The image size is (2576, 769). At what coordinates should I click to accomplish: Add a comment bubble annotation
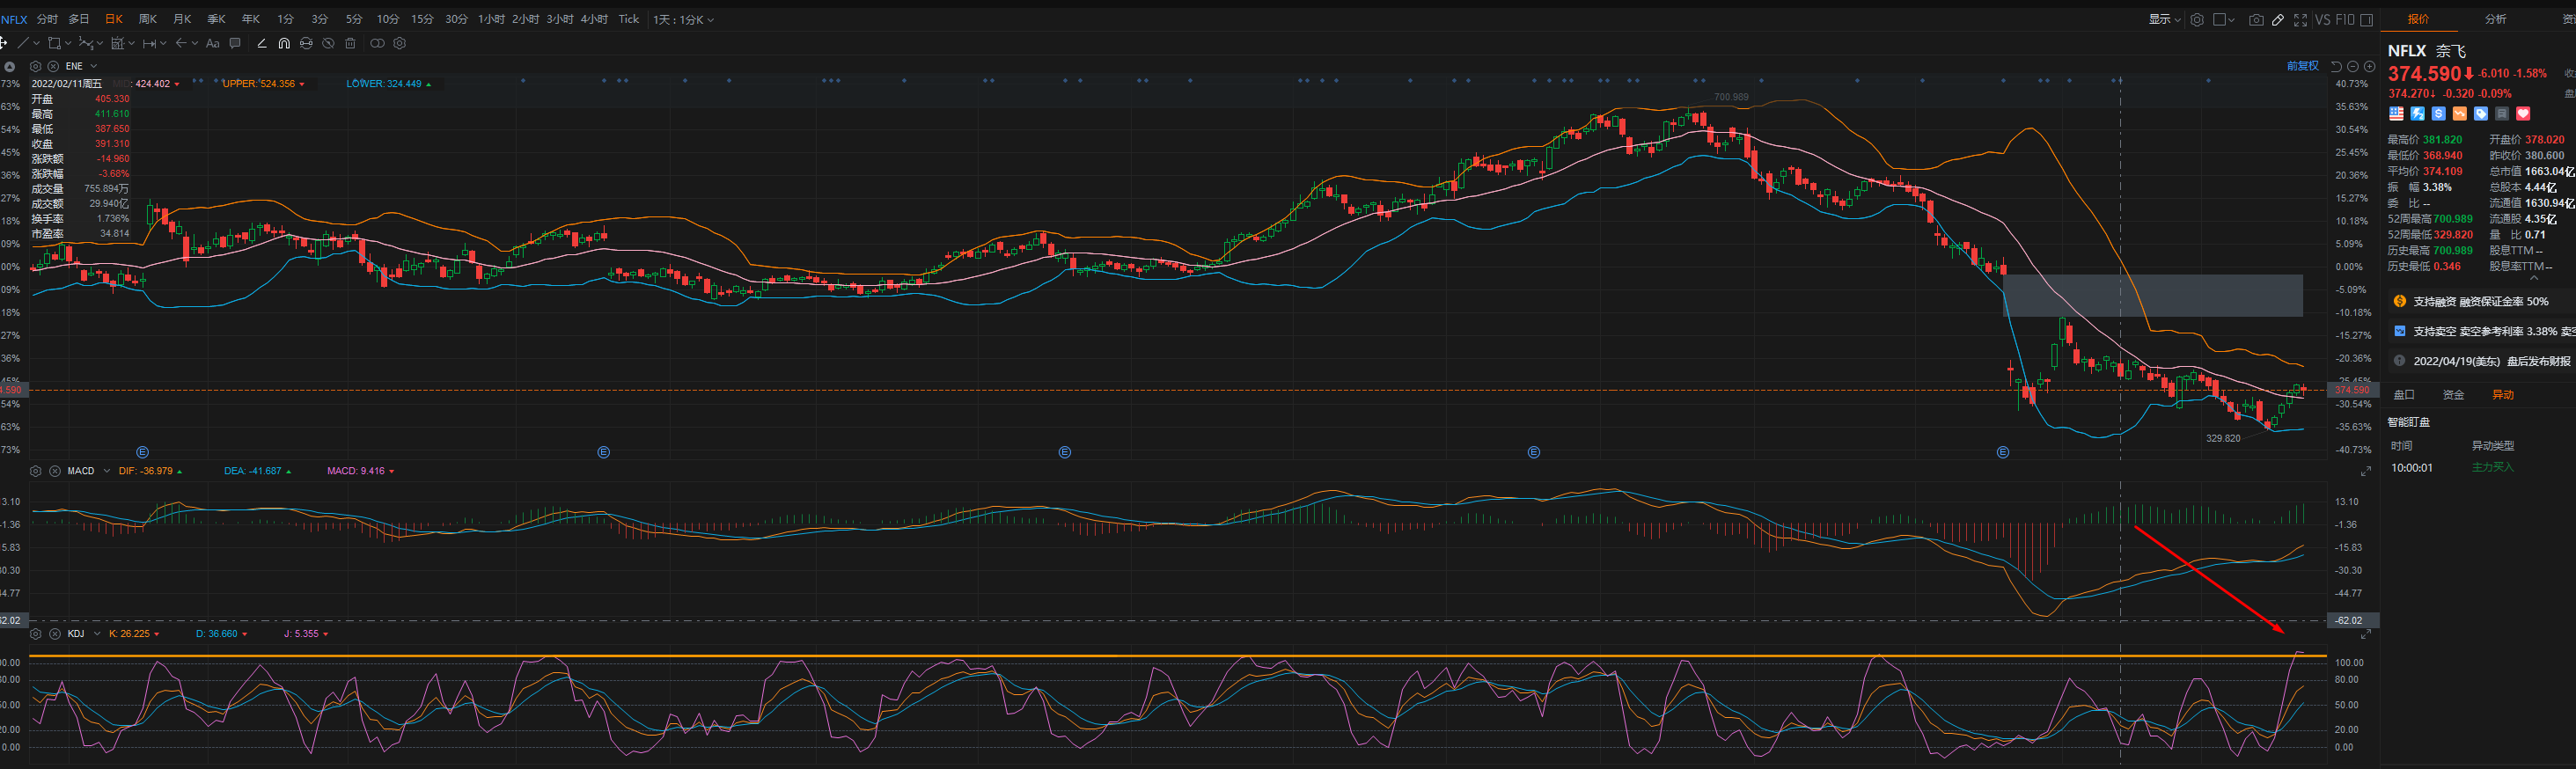[235, 43]
